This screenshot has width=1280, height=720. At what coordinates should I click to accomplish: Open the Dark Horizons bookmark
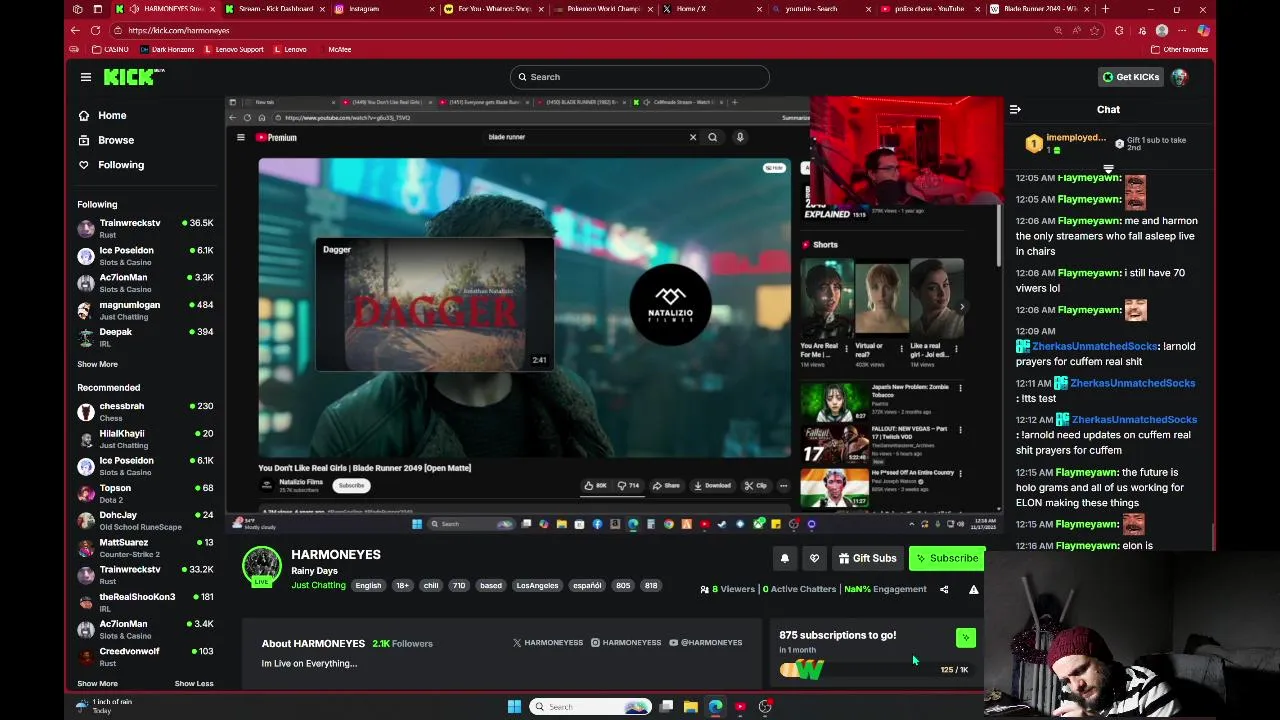coord(165,49)
